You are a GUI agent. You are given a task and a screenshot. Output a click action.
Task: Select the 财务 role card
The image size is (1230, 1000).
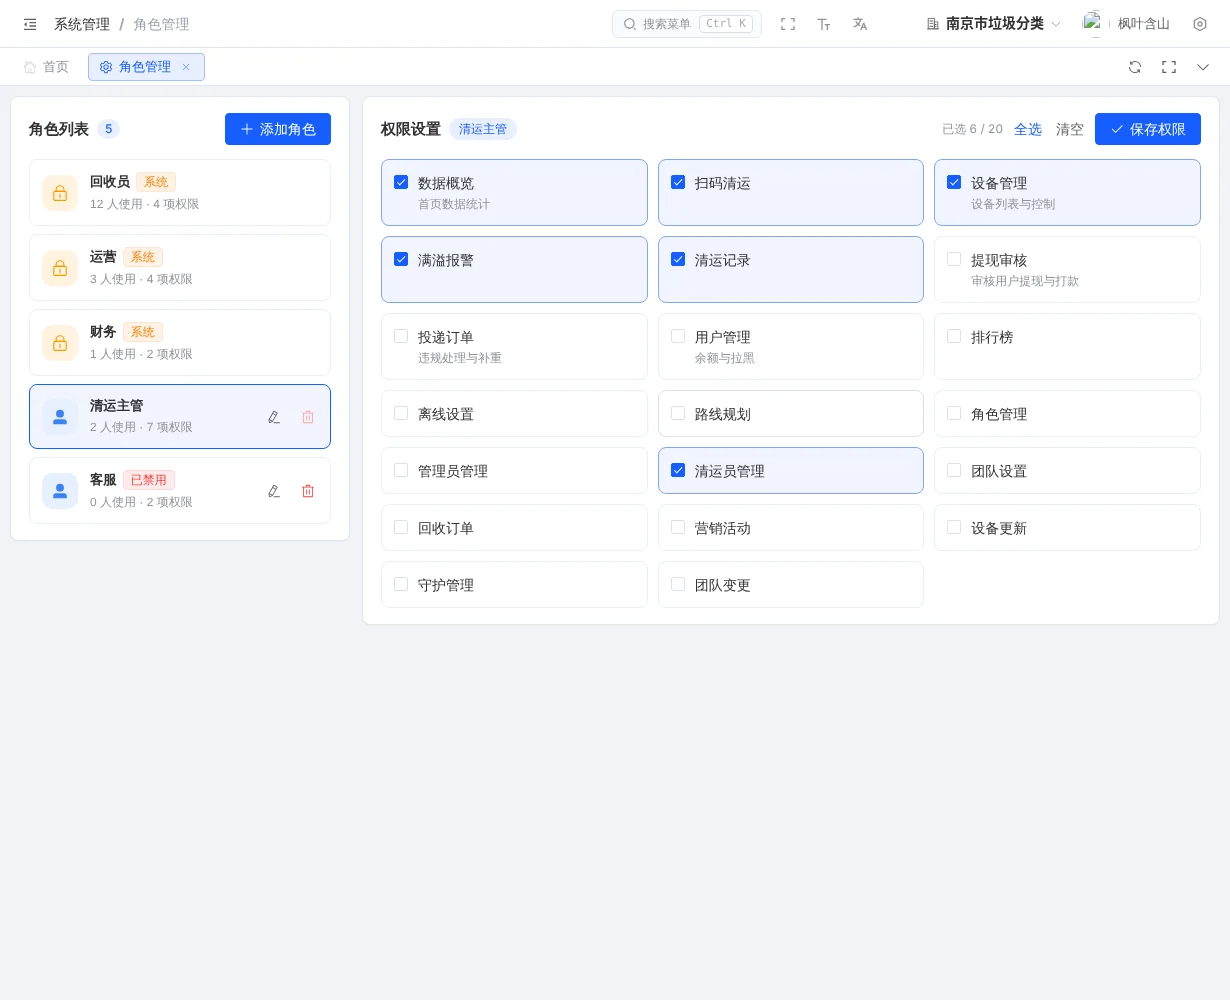pos(180,343)
